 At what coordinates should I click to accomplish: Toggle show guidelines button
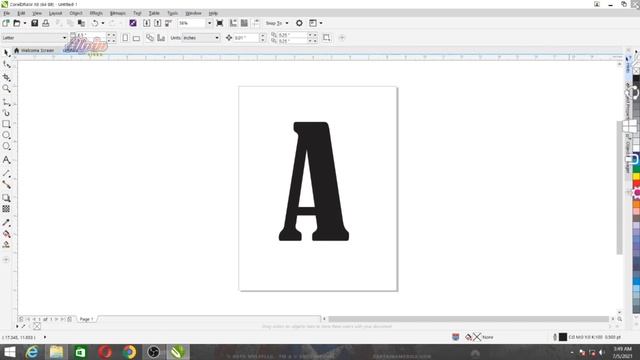click(256, 23)
